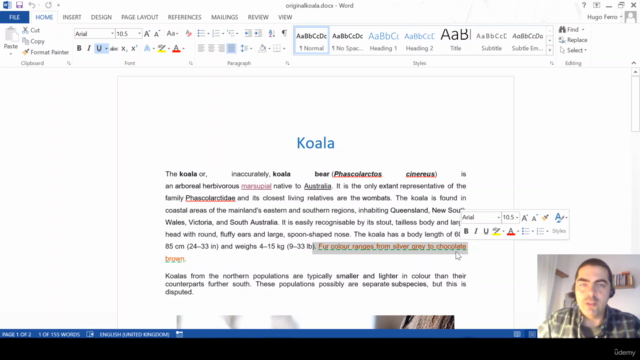Viewport: 640px width, 360px height.
Task: Activate the Format Painter
Action: tap(46, 52)
